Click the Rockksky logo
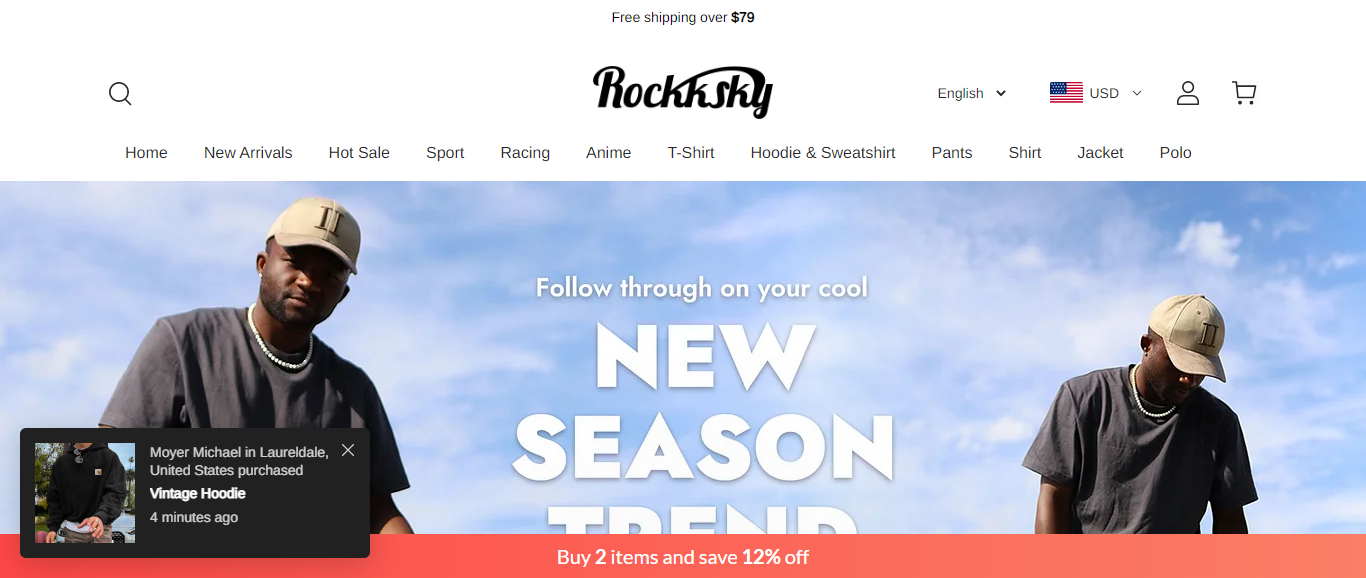Image resolution: width=1366 pixels, height=578 pixels. point(683,92)
